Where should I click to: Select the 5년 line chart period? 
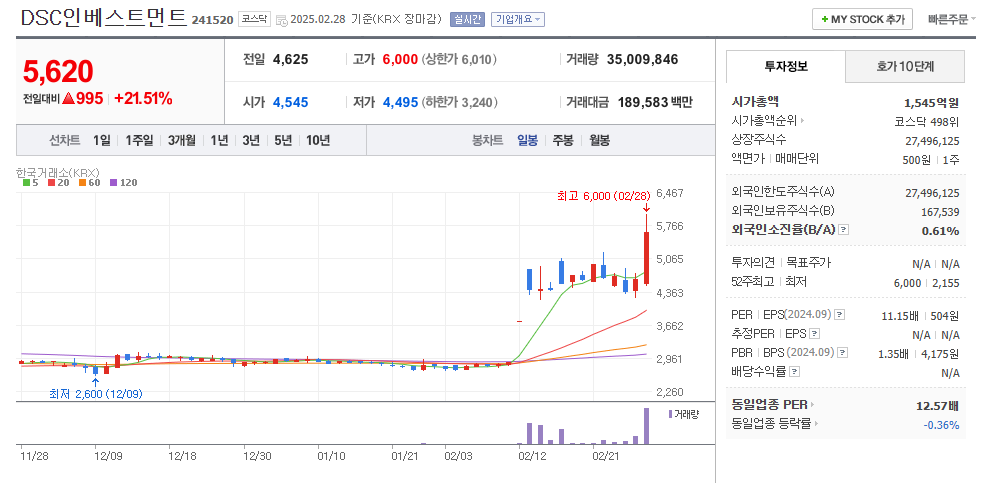point(283,140)
